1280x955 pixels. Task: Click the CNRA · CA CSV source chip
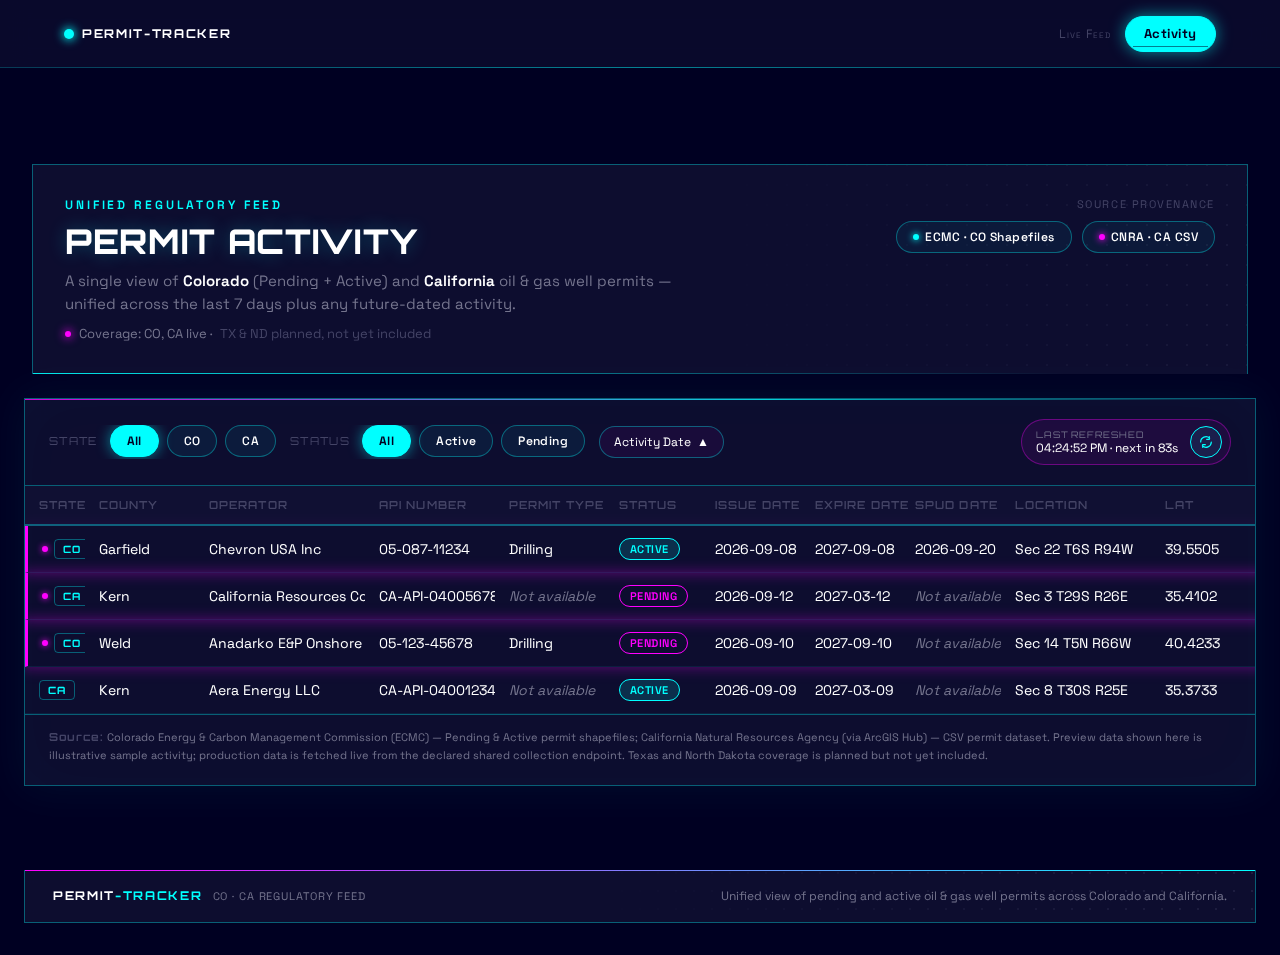[1148, 237]
